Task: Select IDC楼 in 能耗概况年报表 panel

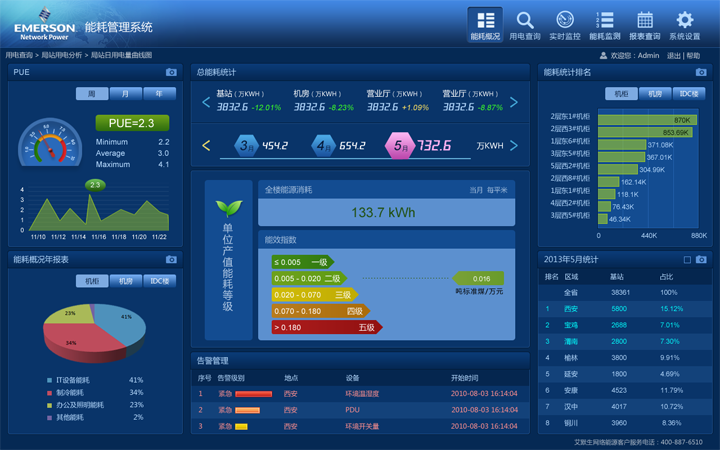Action: [x=159, y=281]
